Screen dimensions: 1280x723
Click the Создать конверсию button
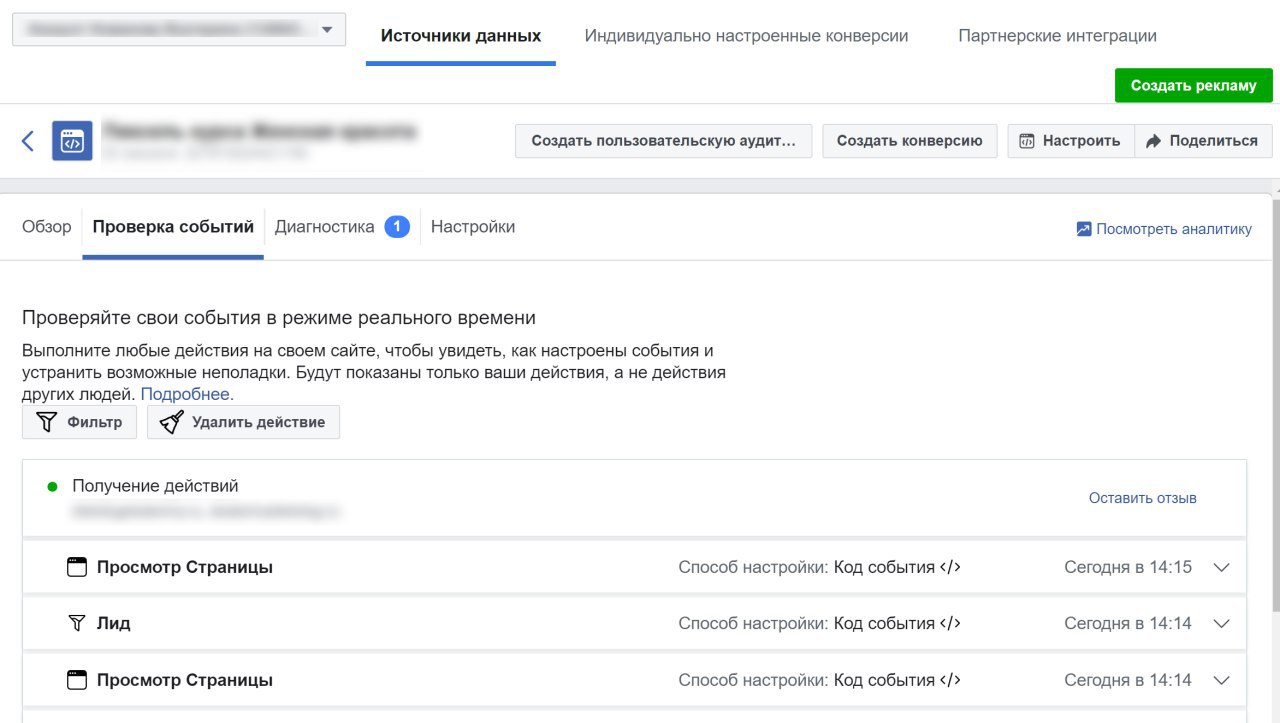910,141
